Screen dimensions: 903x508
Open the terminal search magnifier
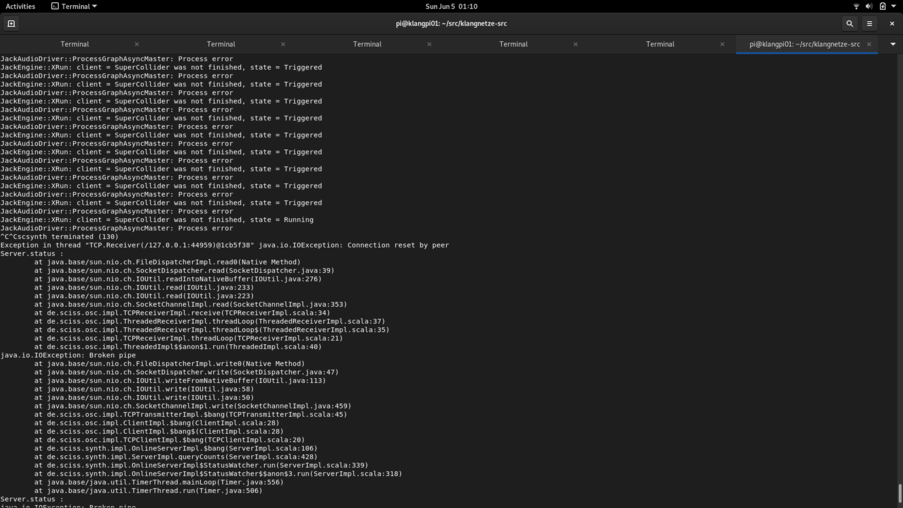tap(849, 23)
